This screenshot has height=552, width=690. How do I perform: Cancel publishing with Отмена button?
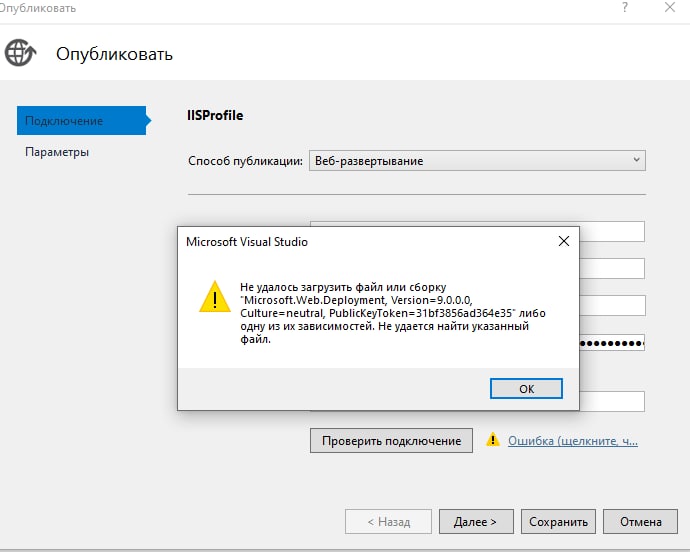[640, 522]
